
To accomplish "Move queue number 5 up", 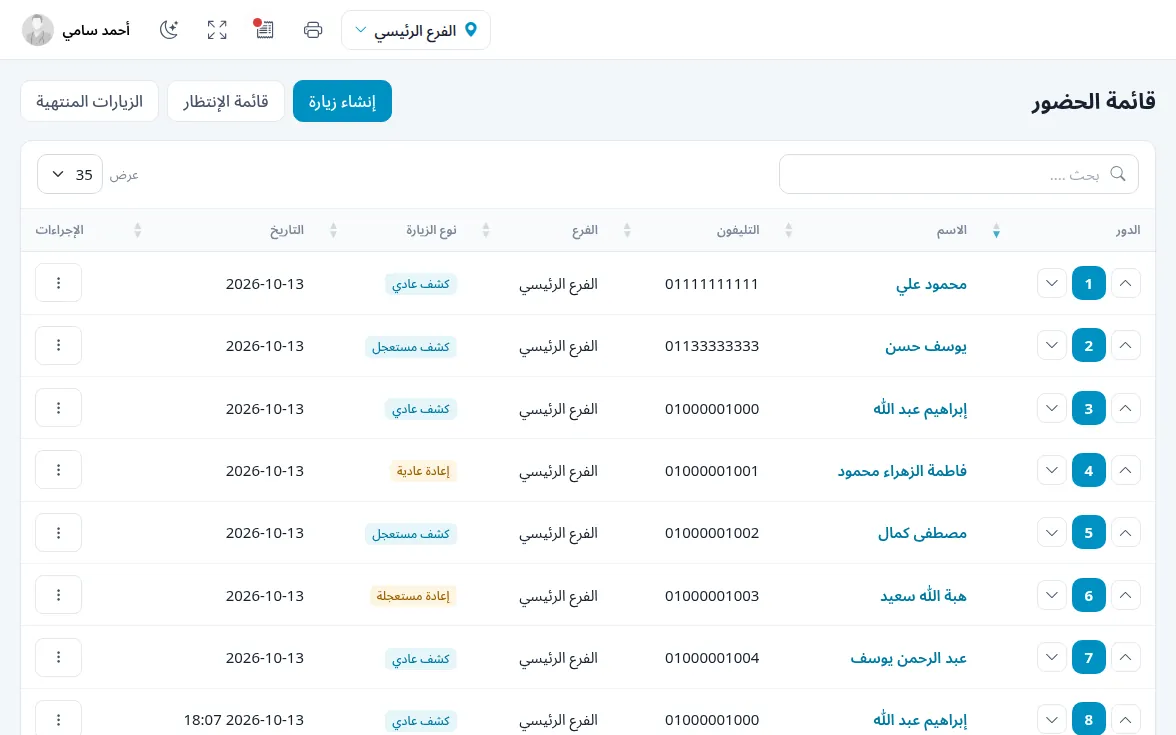I will click(x=1125, y=532).
